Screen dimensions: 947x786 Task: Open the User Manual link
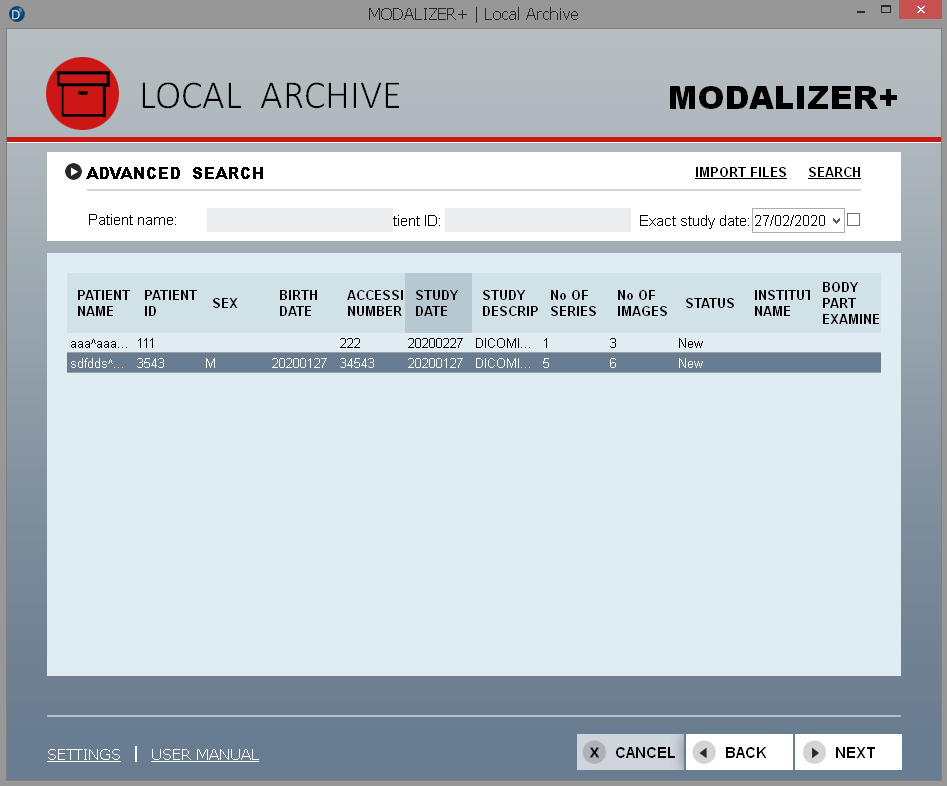tap(205, 755)
